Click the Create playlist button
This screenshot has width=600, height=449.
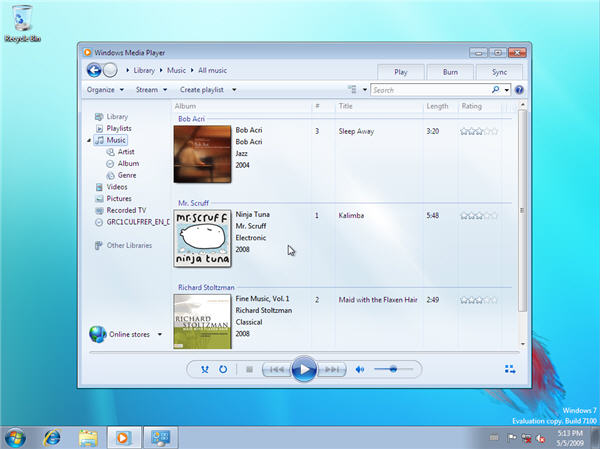[x=206, y=90]
